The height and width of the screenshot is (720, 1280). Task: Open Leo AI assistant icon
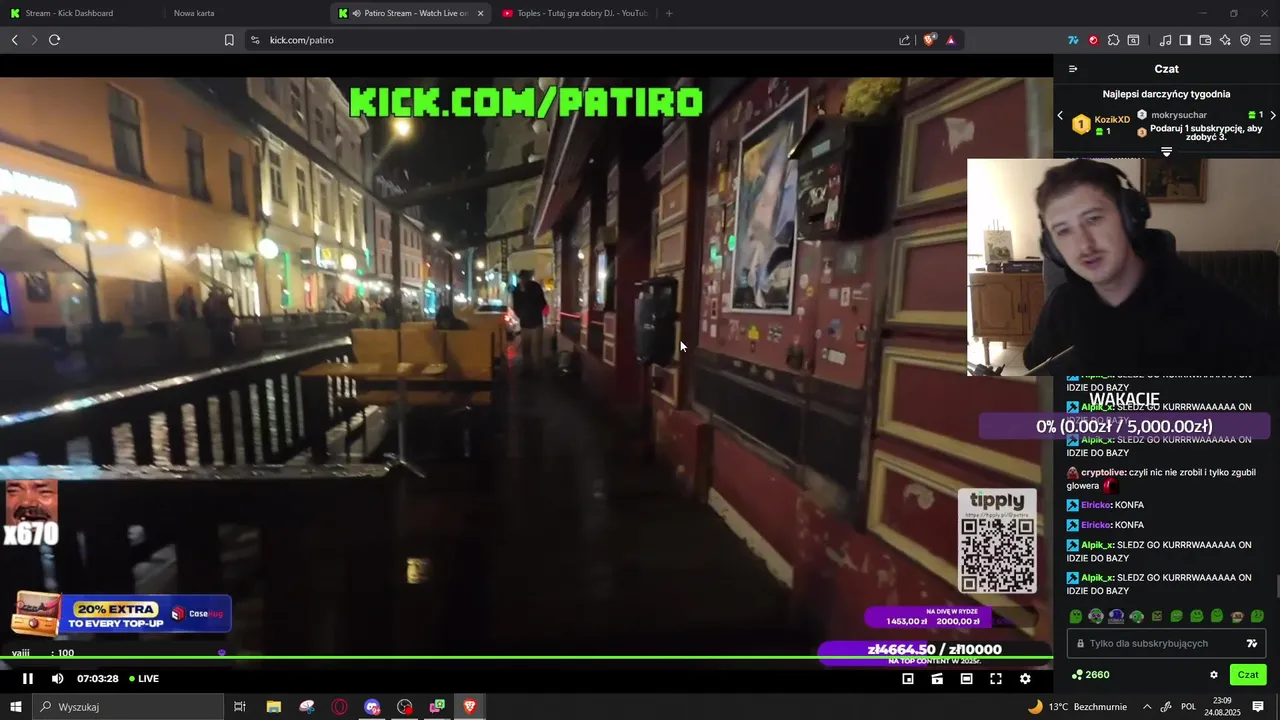tap(1225, 40)
